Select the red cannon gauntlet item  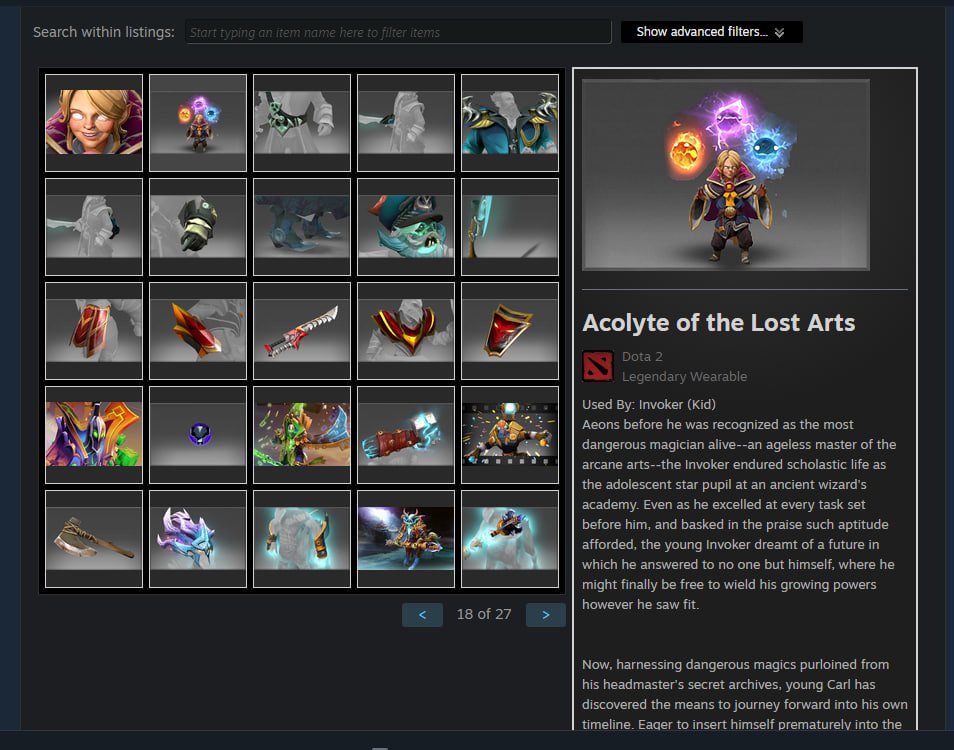coord(406,435)
